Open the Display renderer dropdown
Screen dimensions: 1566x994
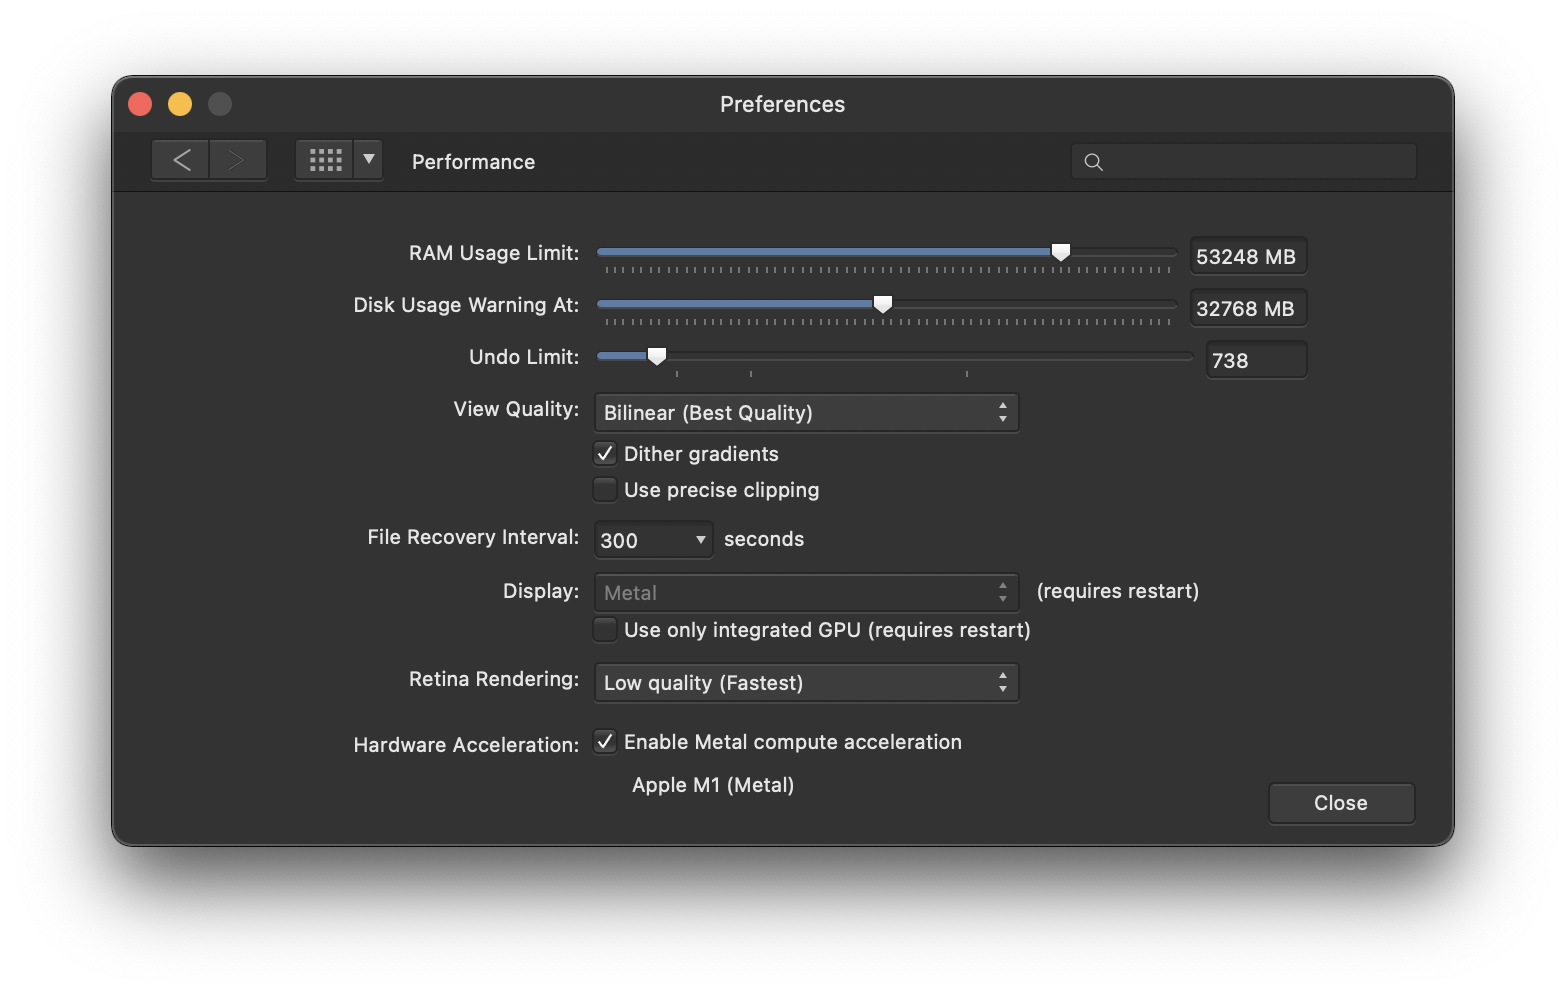point(806,593)
